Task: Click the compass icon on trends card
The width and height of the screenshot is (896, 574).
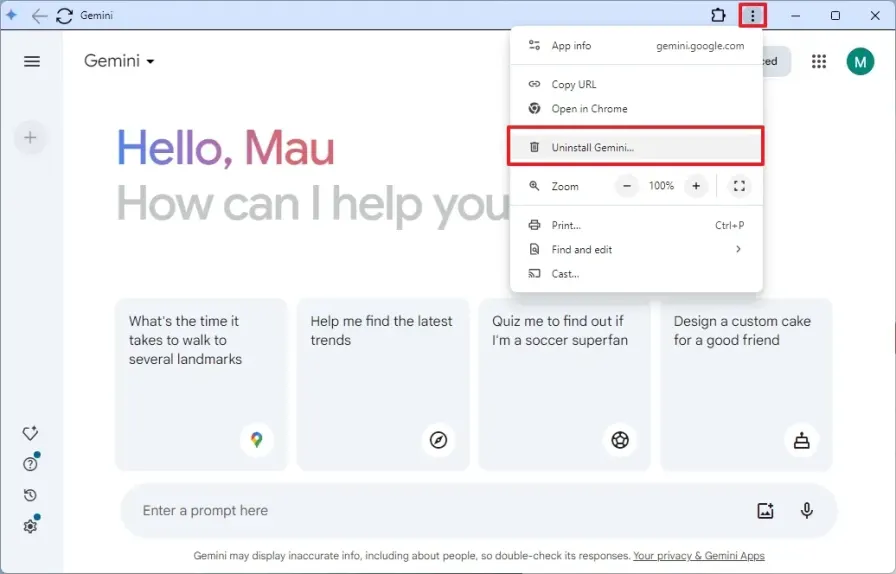Action: pyautogui.click(x=438, y=440)
